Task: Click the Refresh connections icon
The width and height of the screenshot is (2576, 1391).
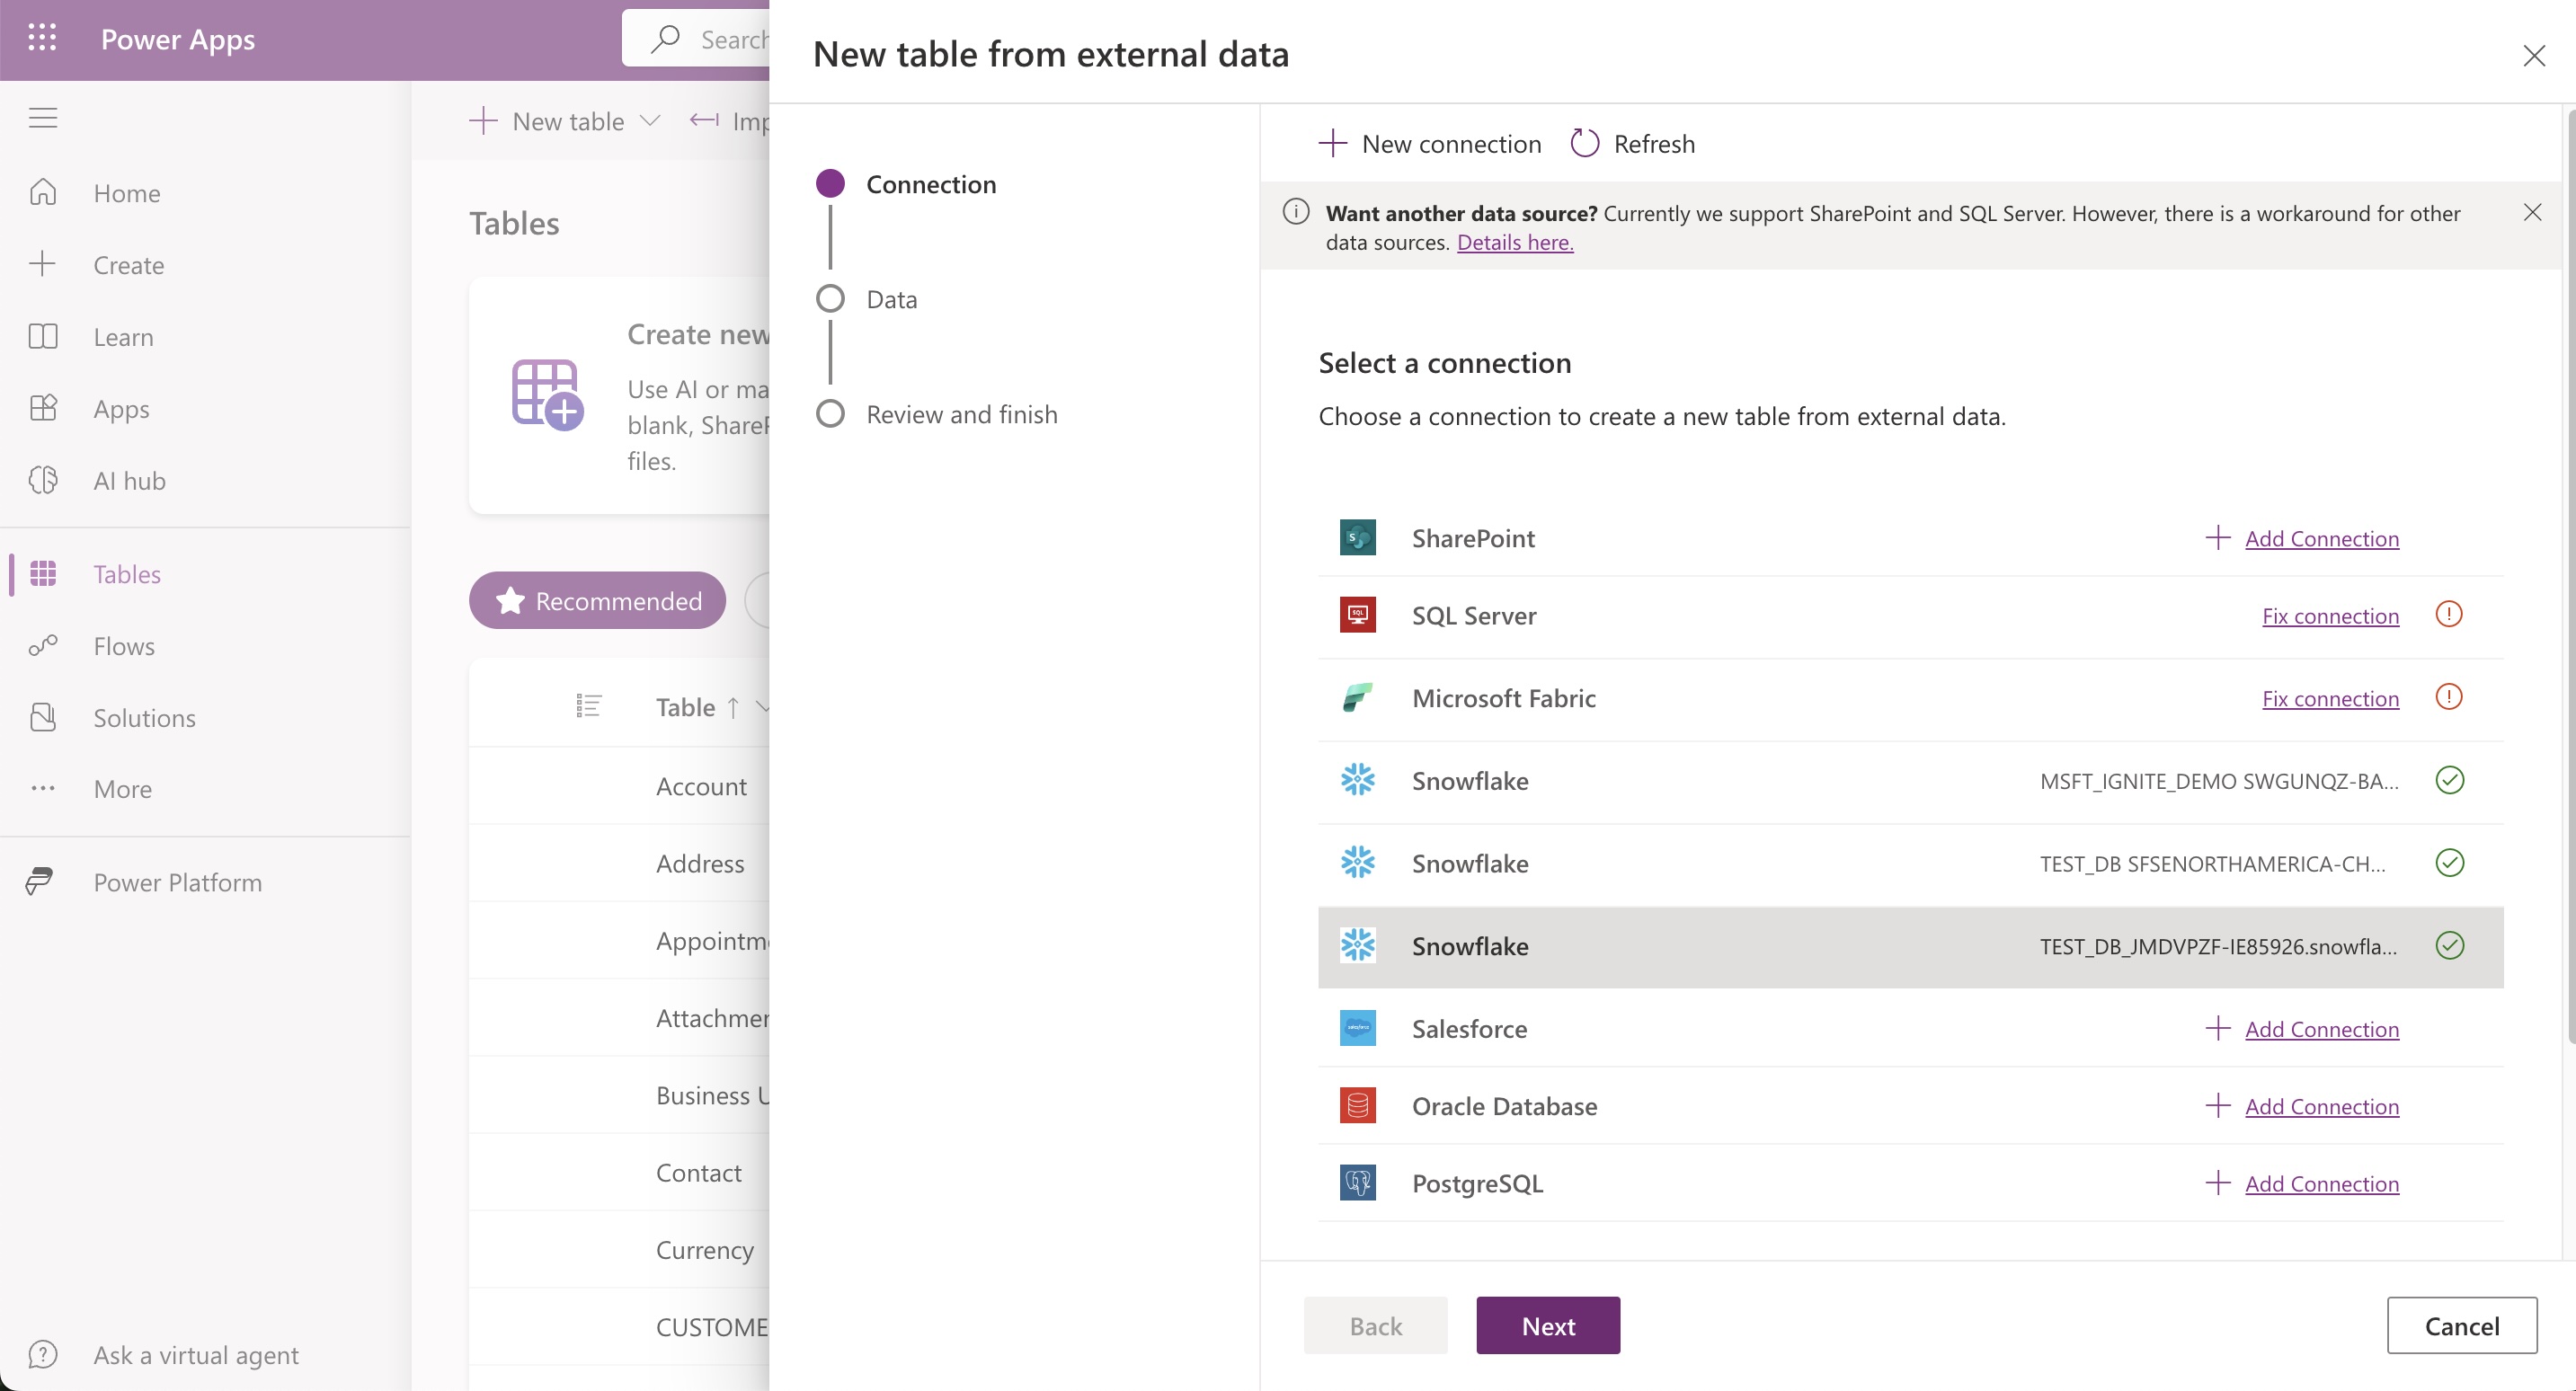Action: pyautogui.click(x=1584, y=144)
